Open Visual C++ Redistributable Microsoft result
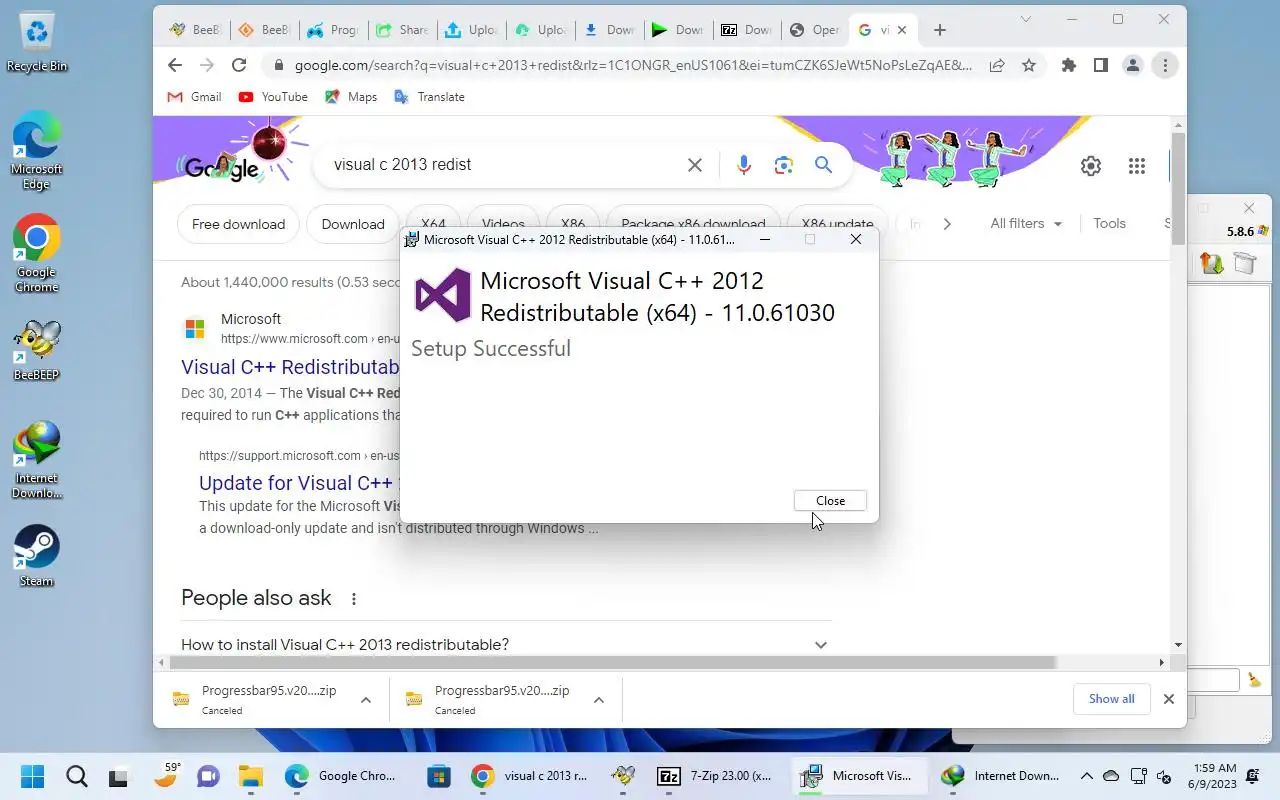1280x800 pixels. coord(290,367)
